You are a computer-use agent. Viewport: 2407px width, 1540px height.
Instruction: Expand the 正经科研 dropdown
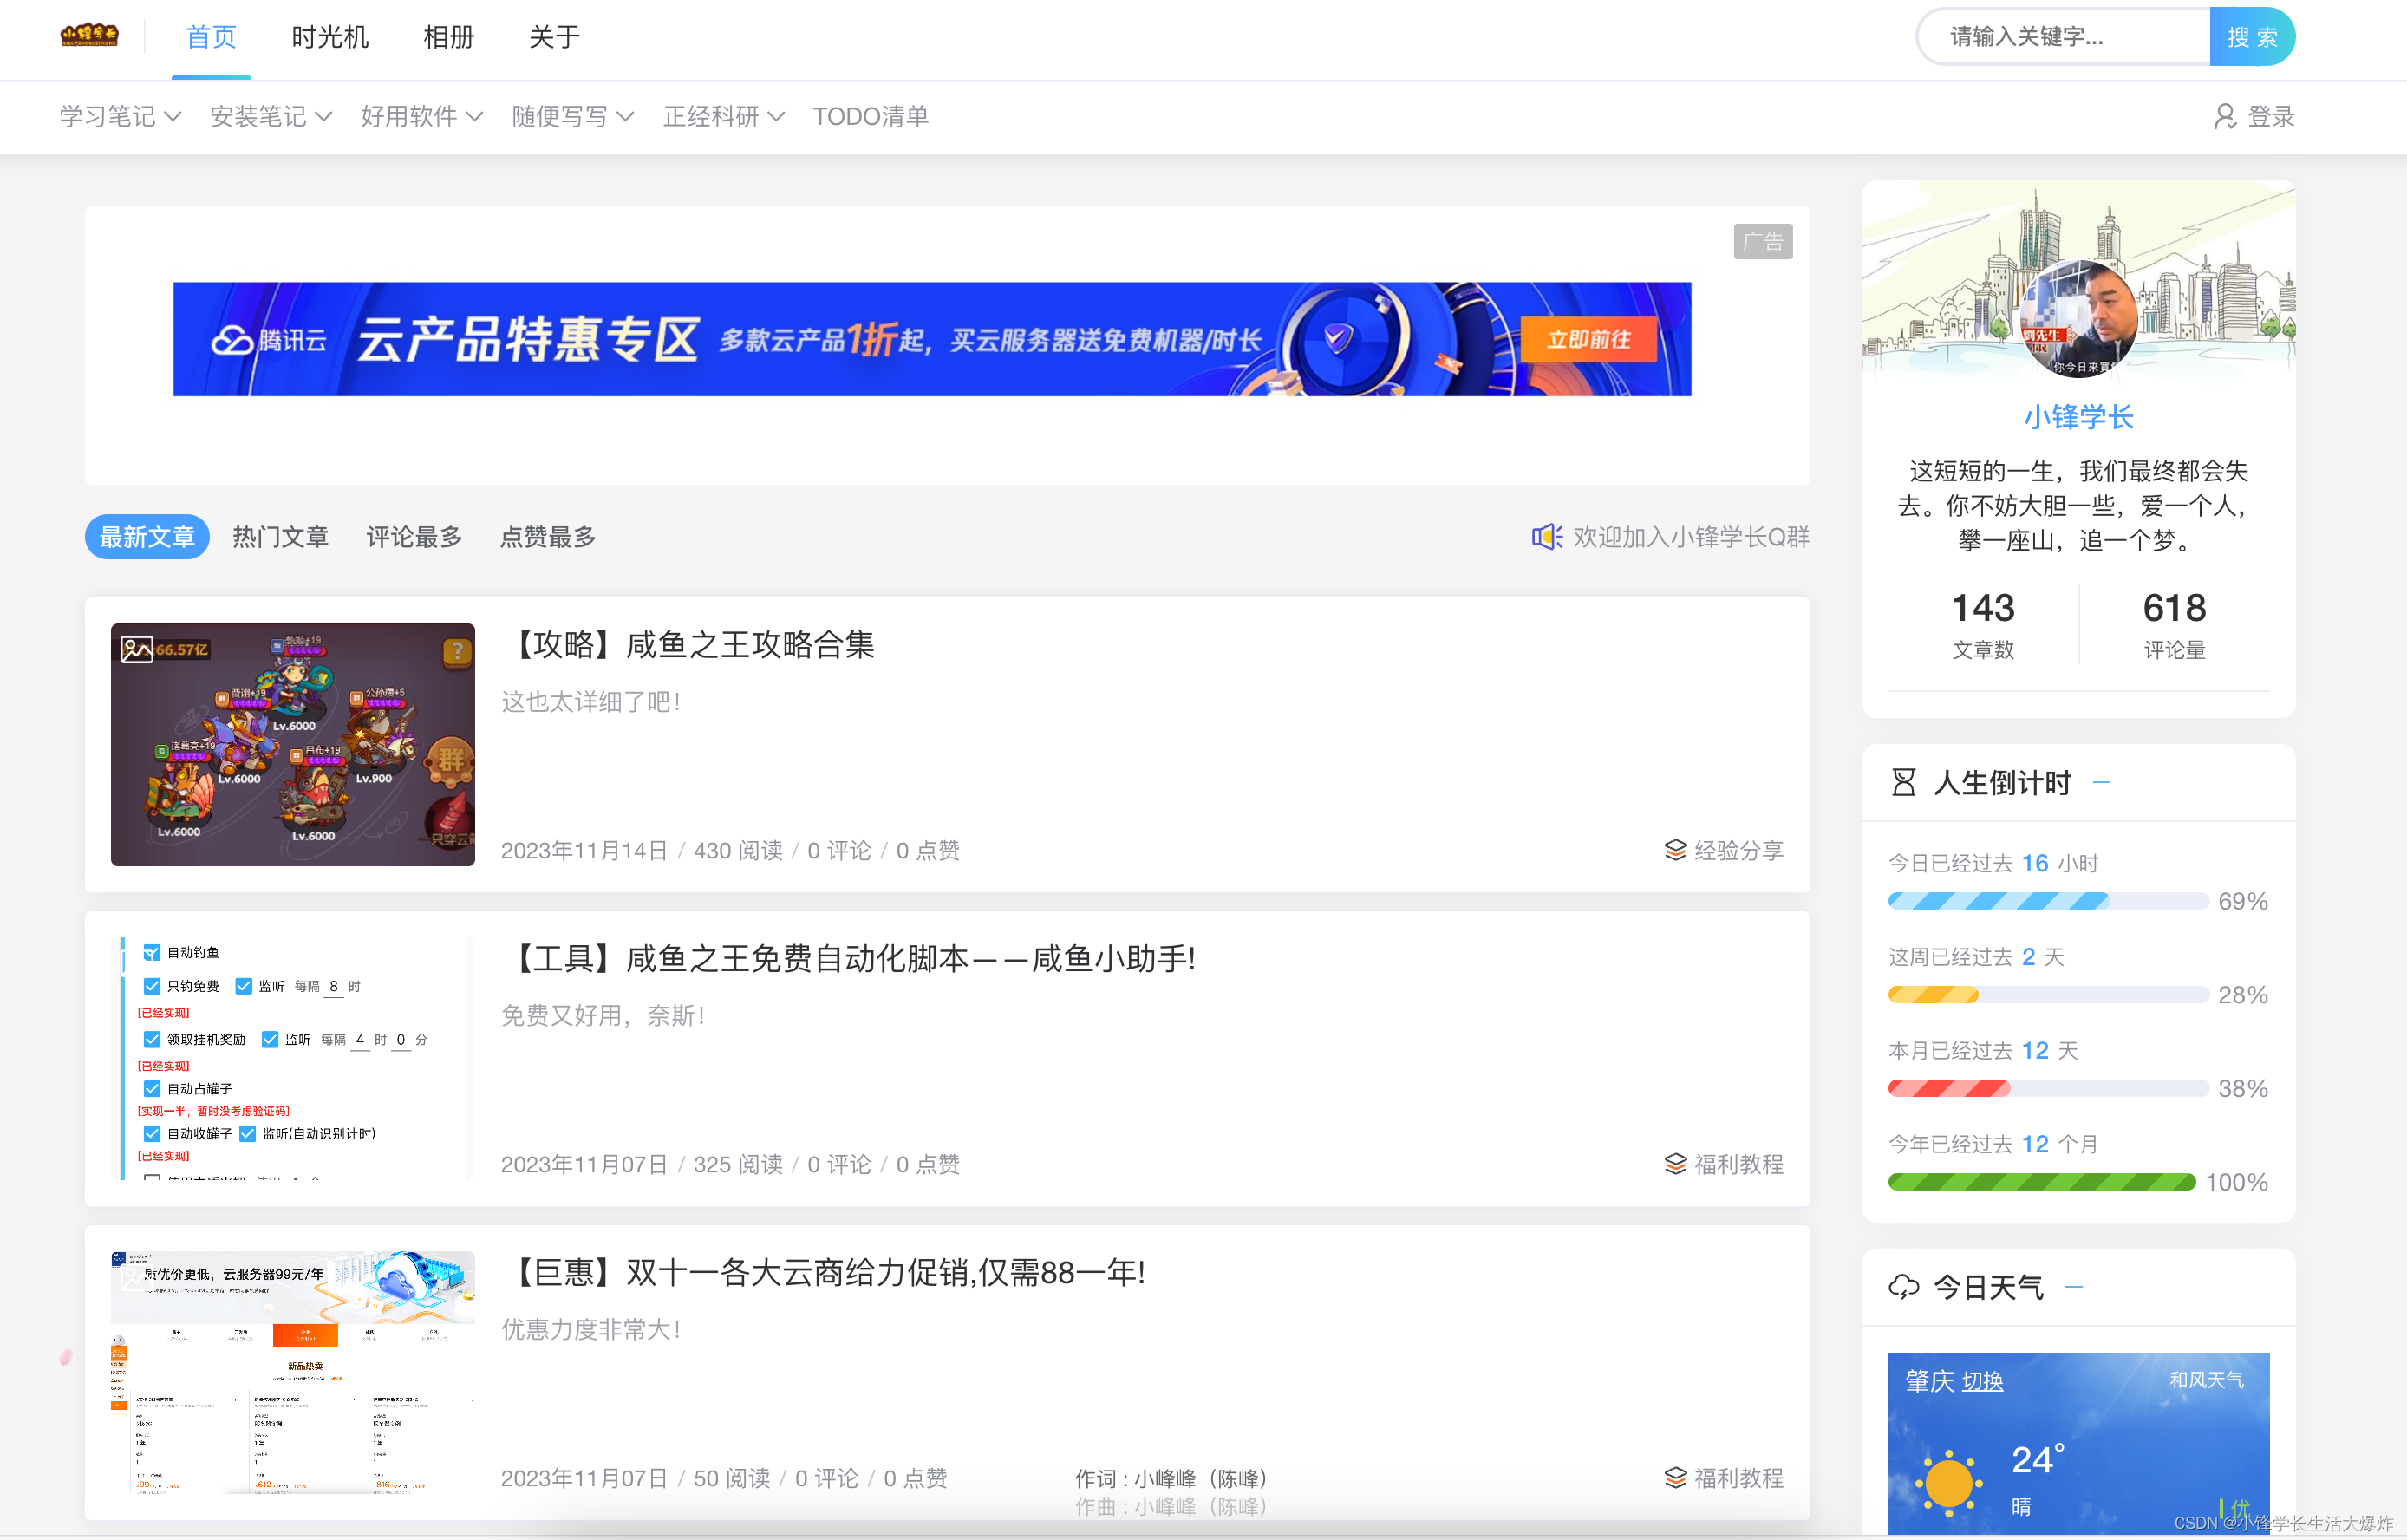coord(723,117)
